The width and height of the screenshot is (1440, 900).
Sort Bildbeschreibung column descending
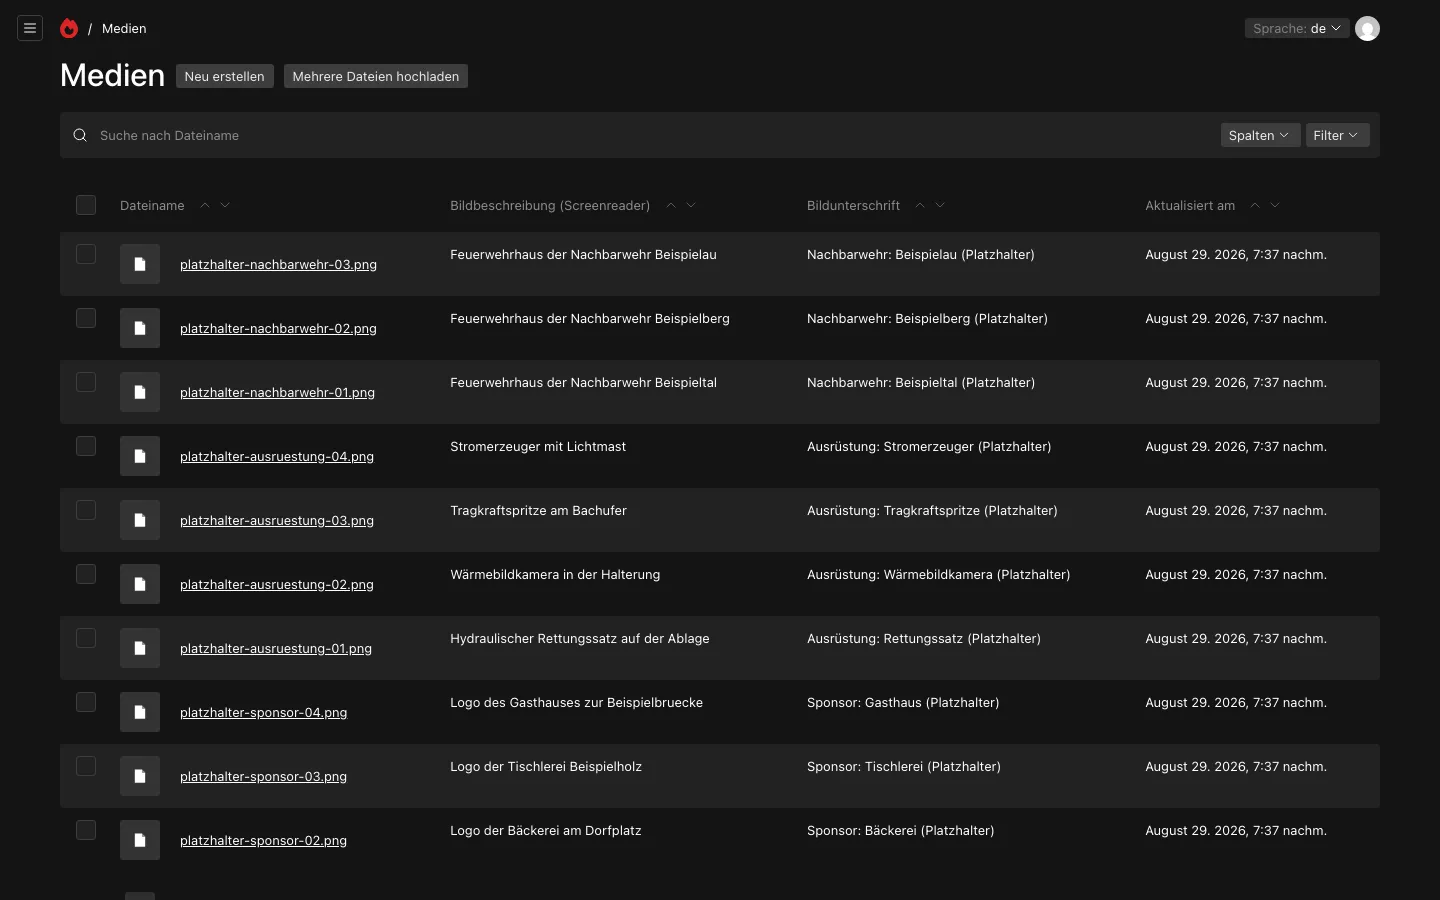(x=691, y=205)
